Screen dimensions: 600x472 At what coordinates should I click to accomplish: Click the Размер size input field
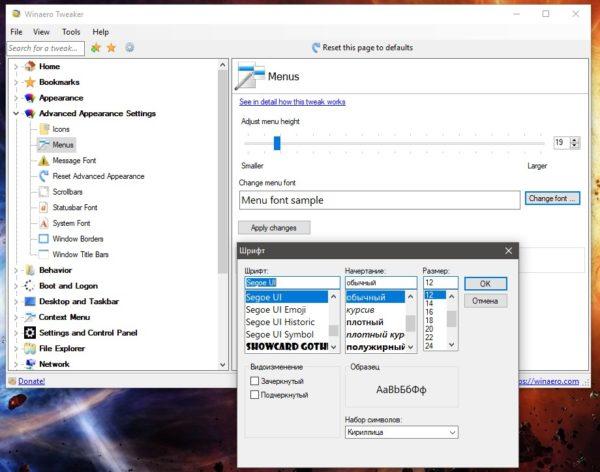(440, 283)
